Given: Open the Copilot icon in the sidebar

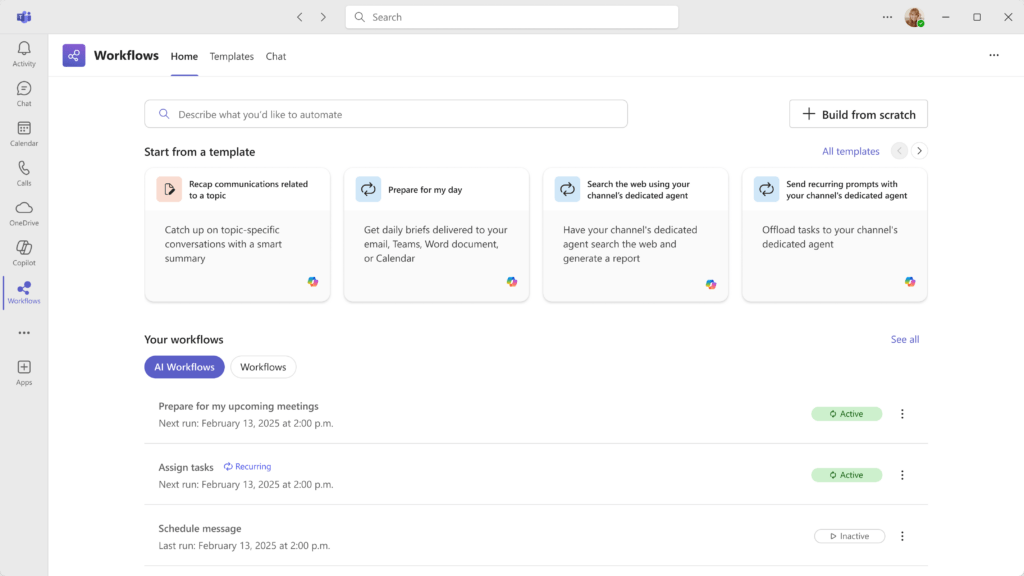Looking at the screenshot, I should click(23, 252).
